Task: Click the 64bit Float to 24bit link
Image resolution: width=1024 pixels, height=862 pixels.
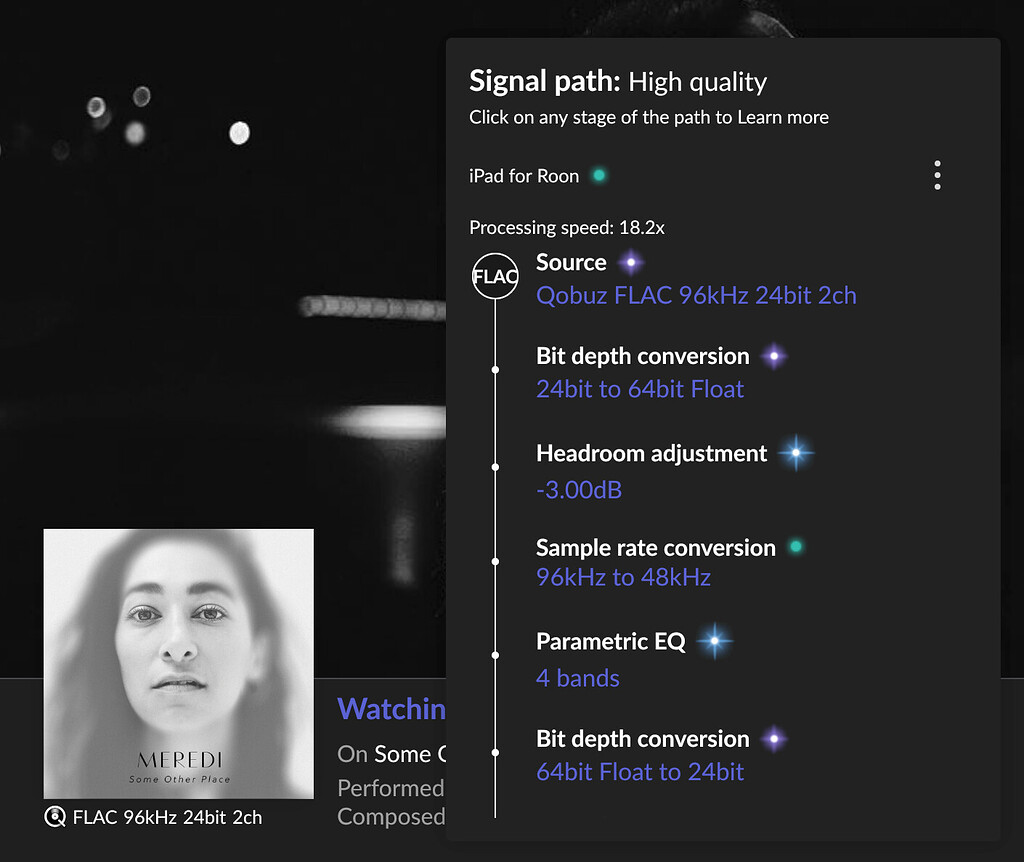Action: 640,771
